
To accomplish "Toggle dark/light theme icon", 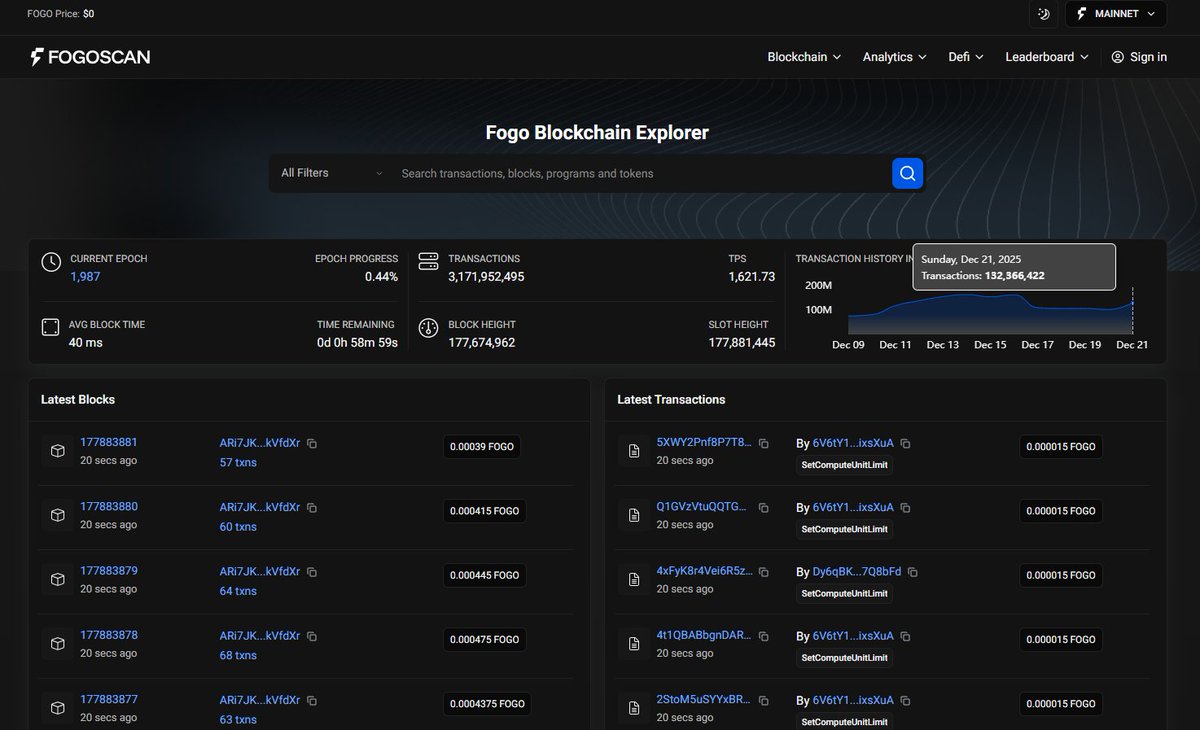I will pyautogui.click(x=1044, y=14).
